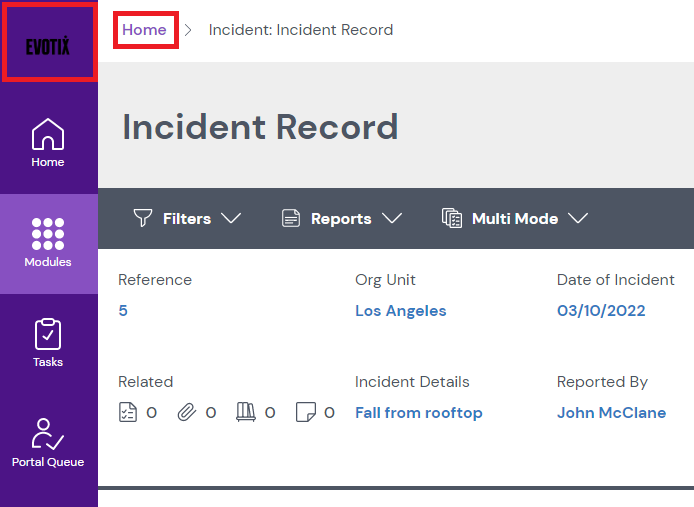Click the Evotix logo in the sidebar
This screenshot has height=507, width=694.
pos(48,45)
